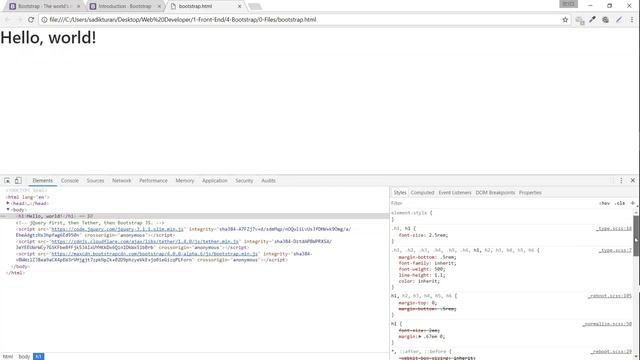Toggle the device toolbar in DevTools
This screenshot has height=360, width=640.
pyautogui.click(x=18, y=180)
